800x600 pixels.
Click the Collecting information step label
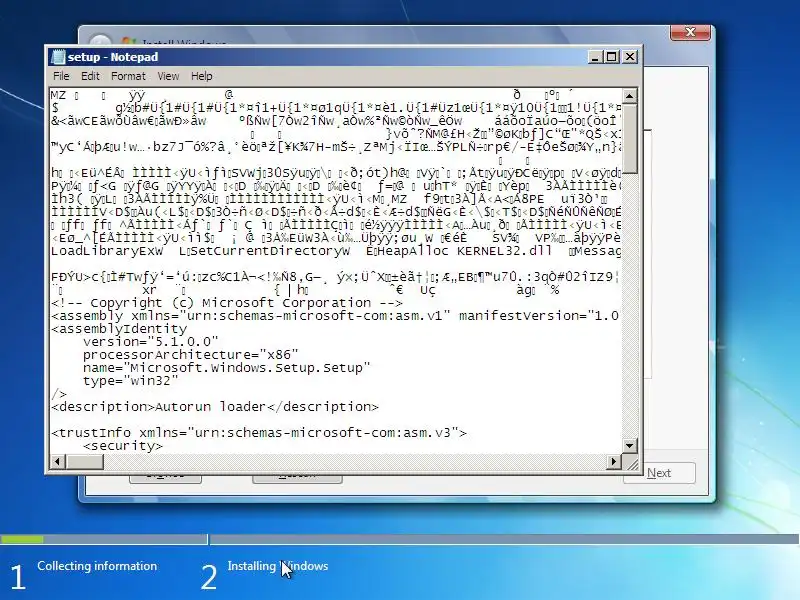tap(97, 566)
